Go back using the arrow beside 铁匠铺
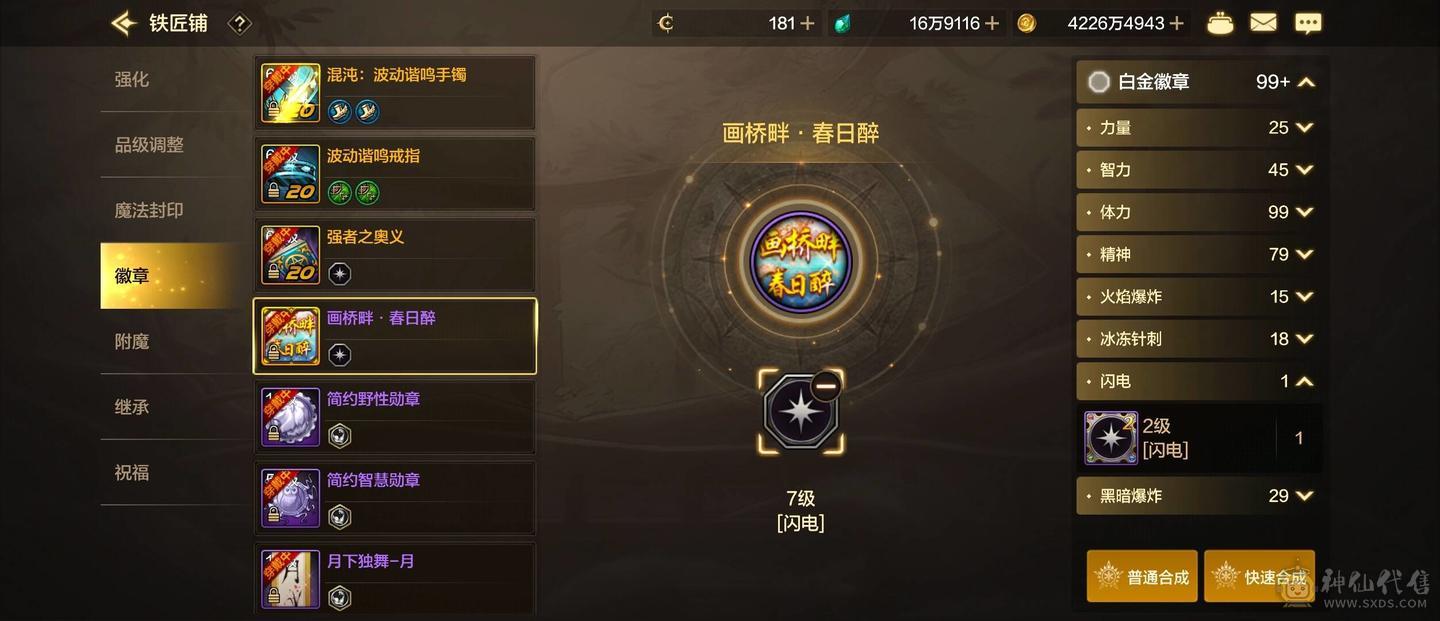This screenshot has height=621, width=1440. point(123,23)
